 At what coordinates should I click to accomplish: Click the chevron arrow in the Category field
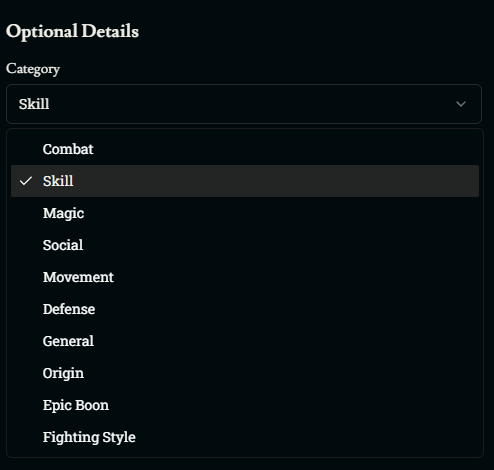[x=461, y=104]
